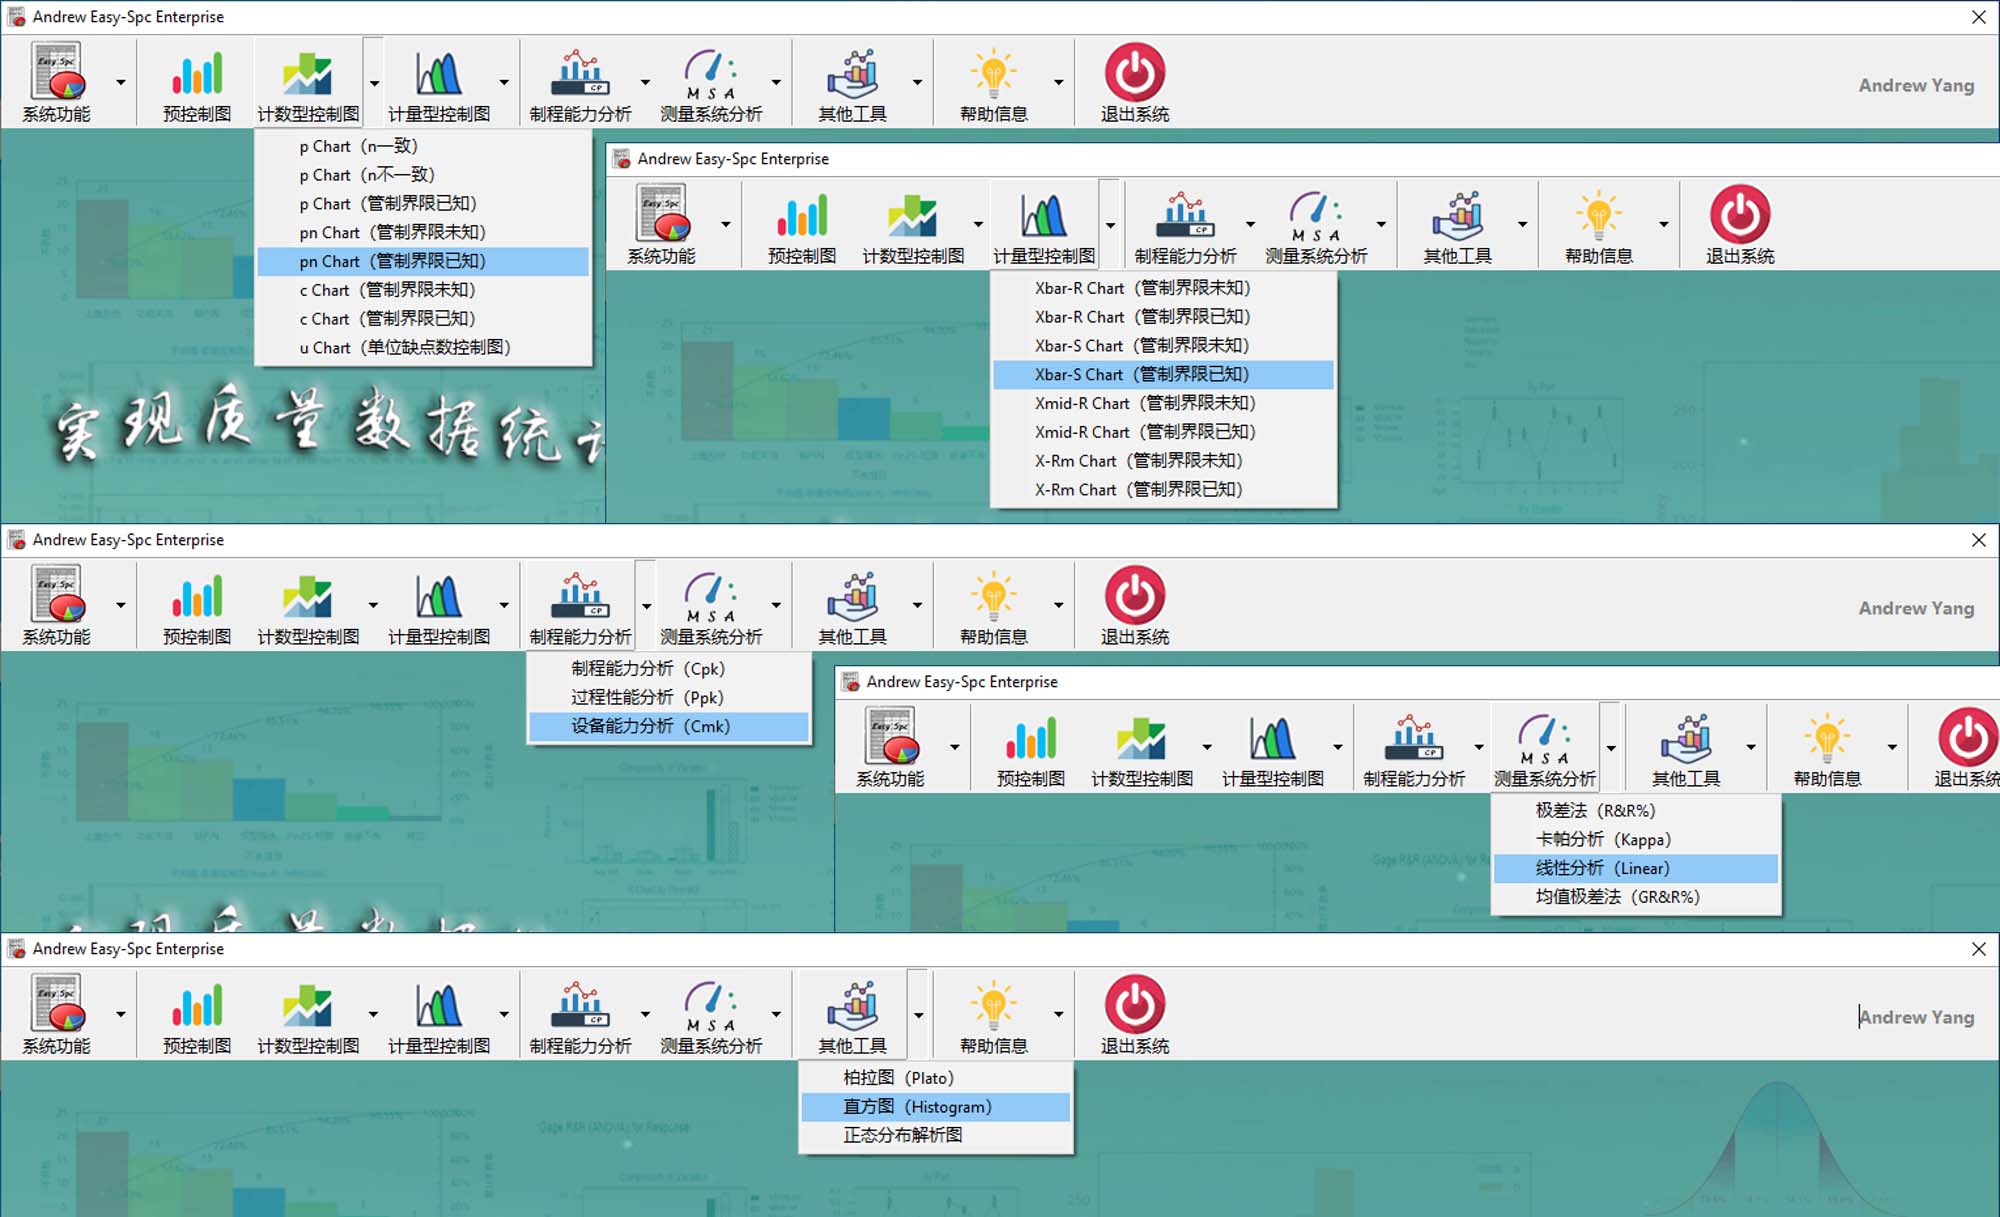Click 帮助信息 lightbulb icon in top toolbar
The height and width of the screenshot is (1217, 2000).
[x=993, y=73]
